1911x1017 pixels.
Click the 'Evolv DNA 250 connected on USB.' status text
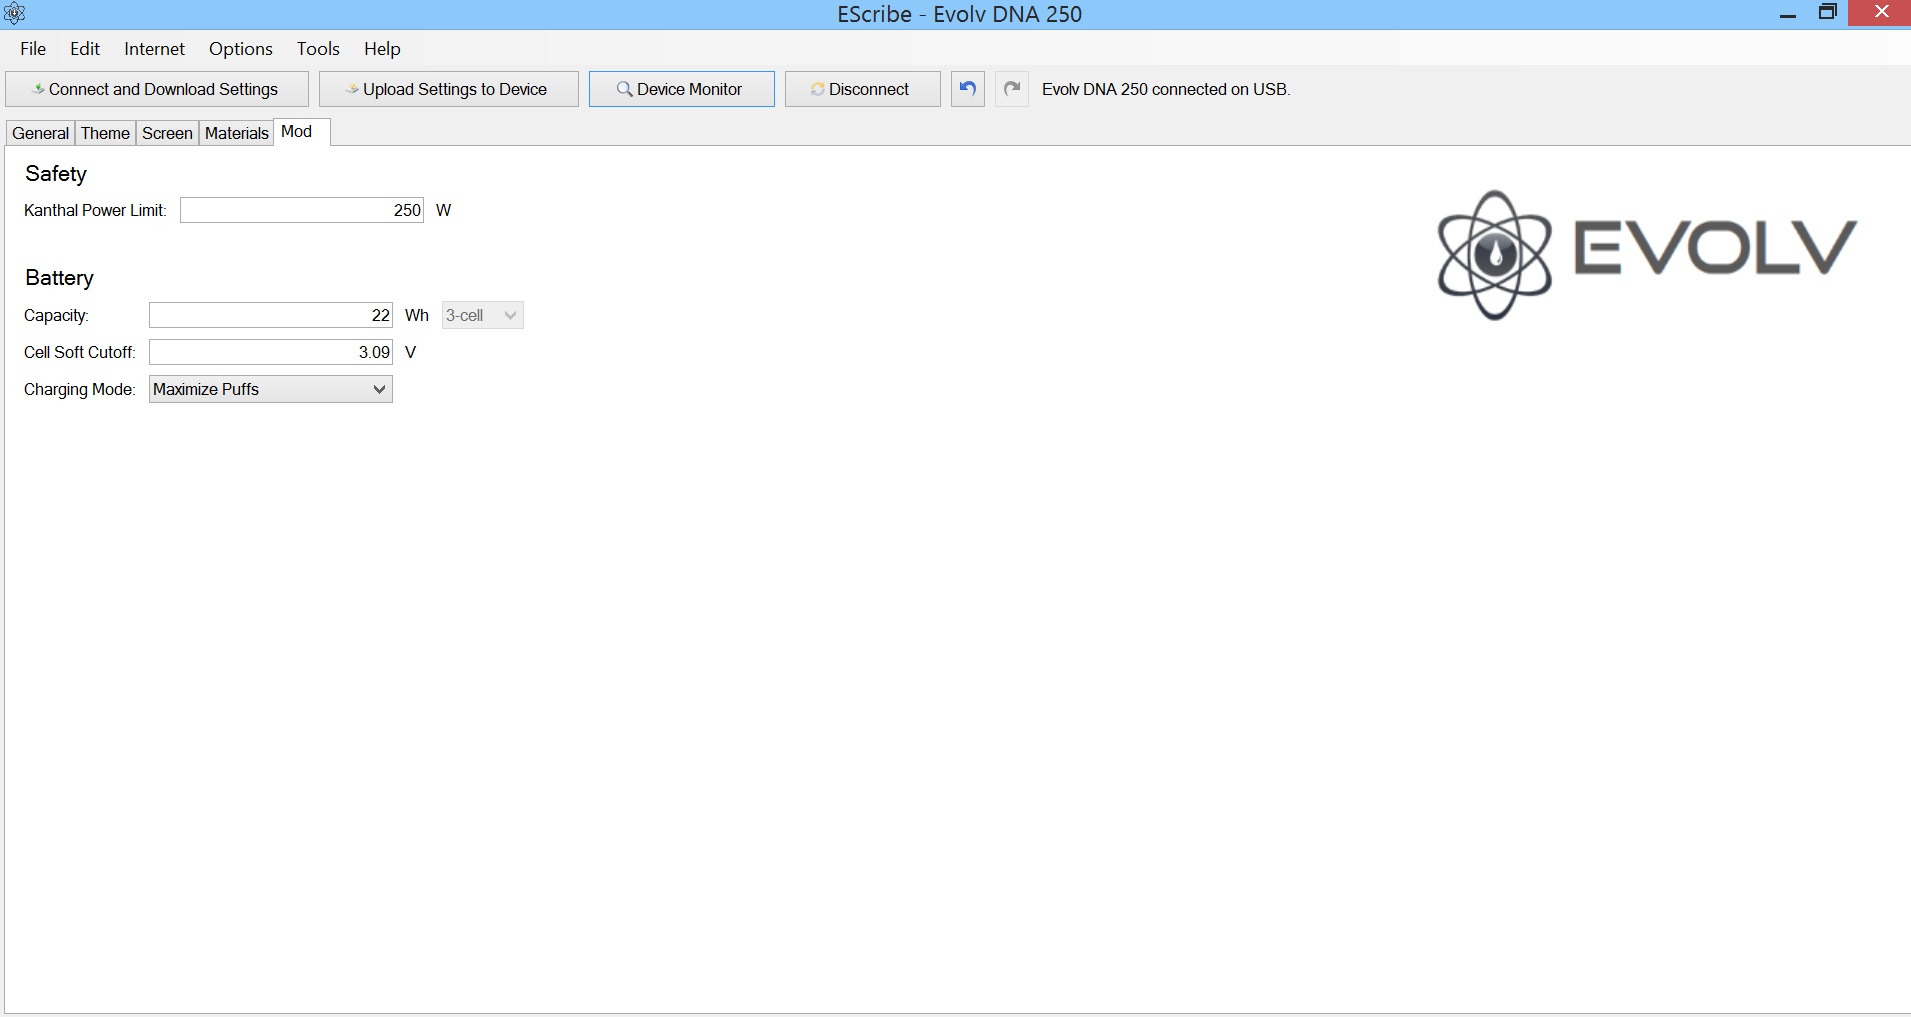coord(1166,89)
